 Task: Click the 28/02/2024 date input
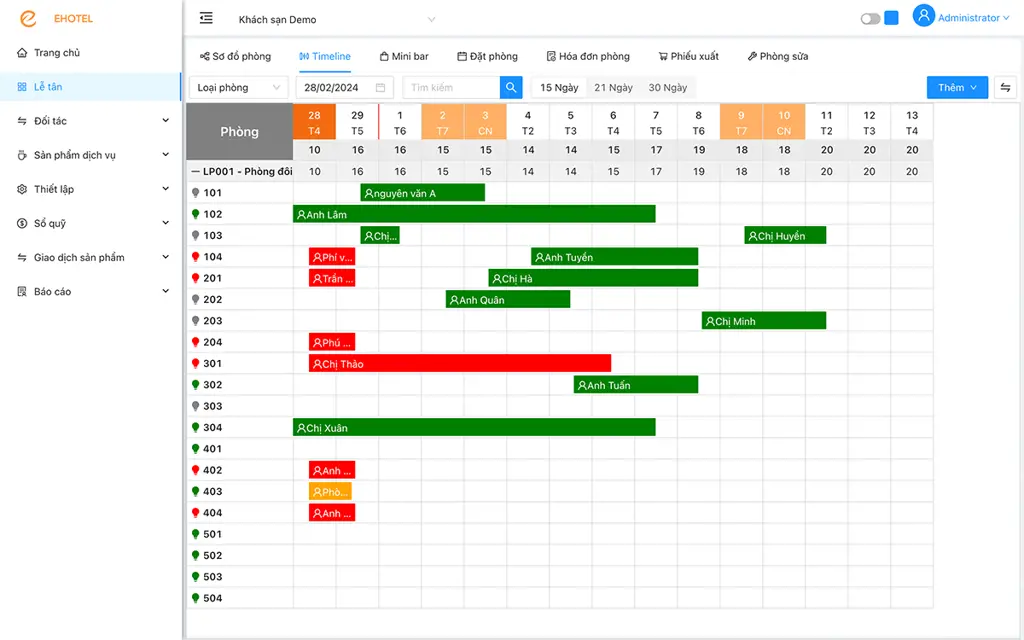(x=344, y=88)
